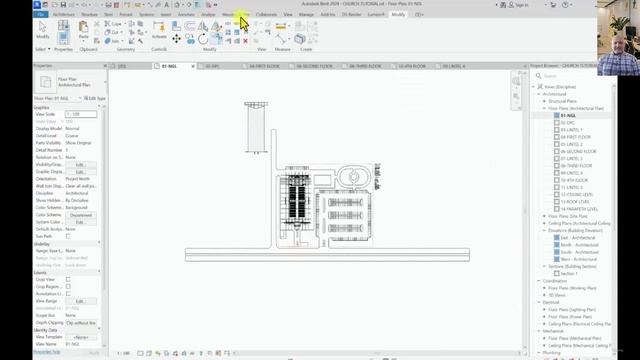The height and width of the screenshot is (360, 640).
Task: Switch to the Architecture ribbon tab
Action: [x=64, y=15]
